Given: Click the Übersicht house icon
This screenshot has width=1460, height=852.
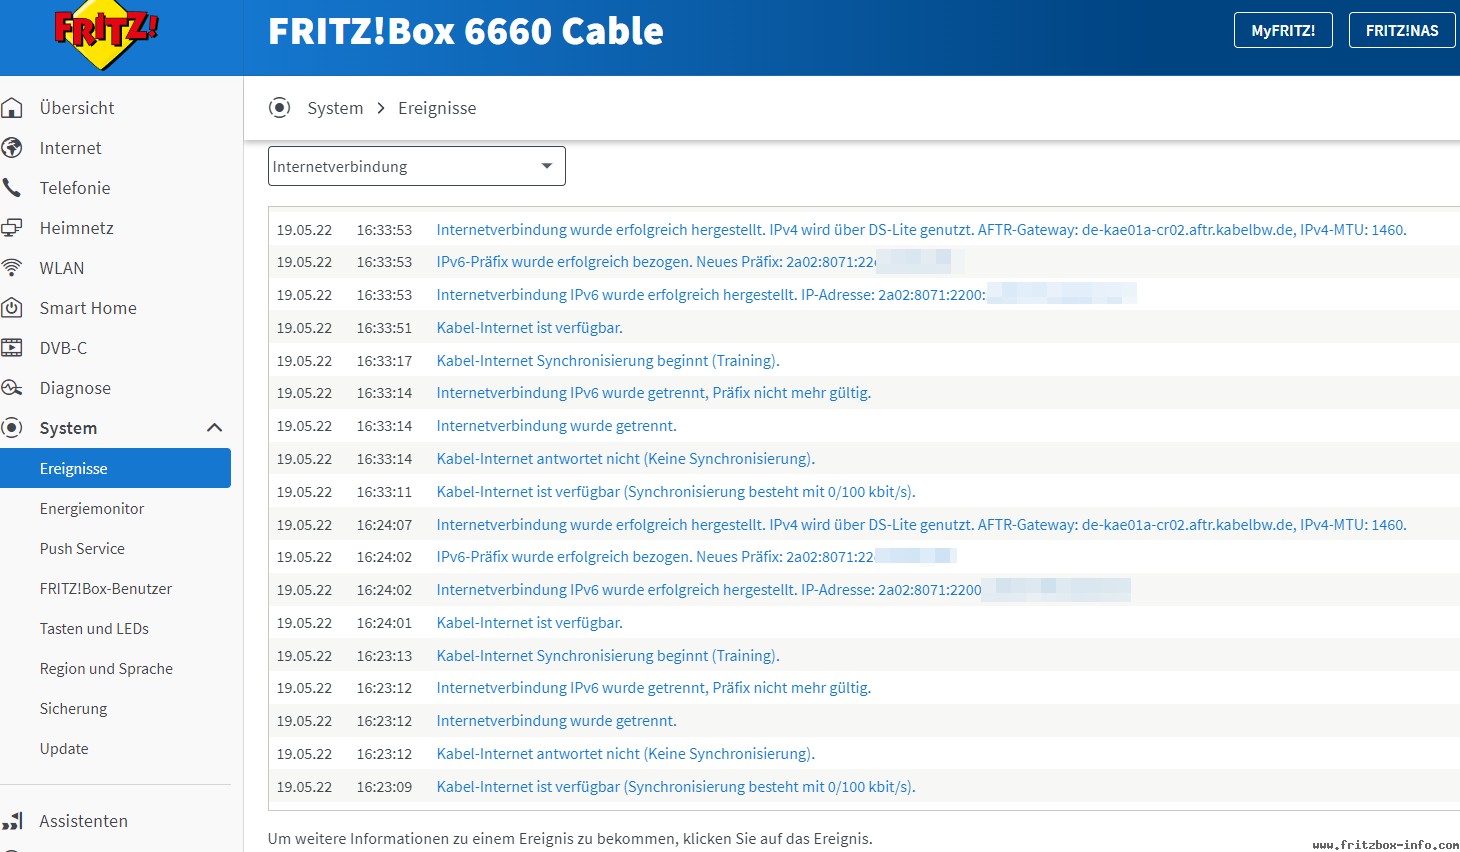Looking at the screenshot, I should point(12,108).
